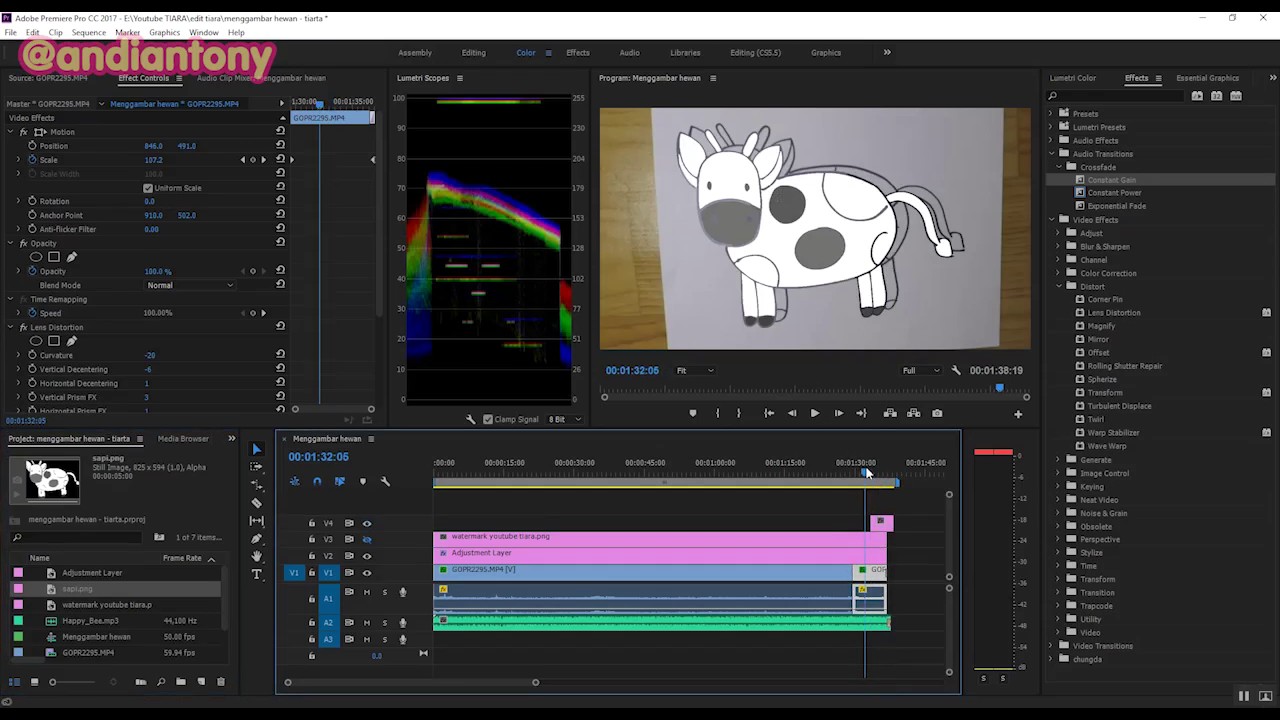Play the sequence in the Program monitor
Screen dimensions: 1280x720
[x=814, y=413]
